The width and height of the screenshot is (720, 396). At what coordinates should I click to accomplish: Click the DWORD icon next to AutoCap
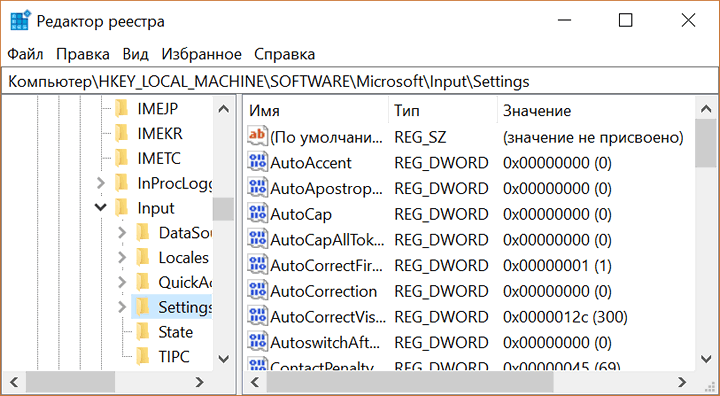coord(257,214)
